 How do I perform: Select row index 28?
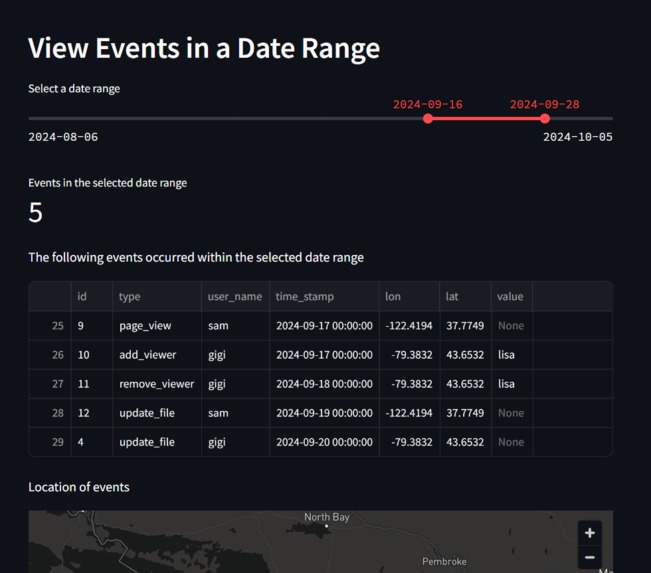[x=50, y=413]
